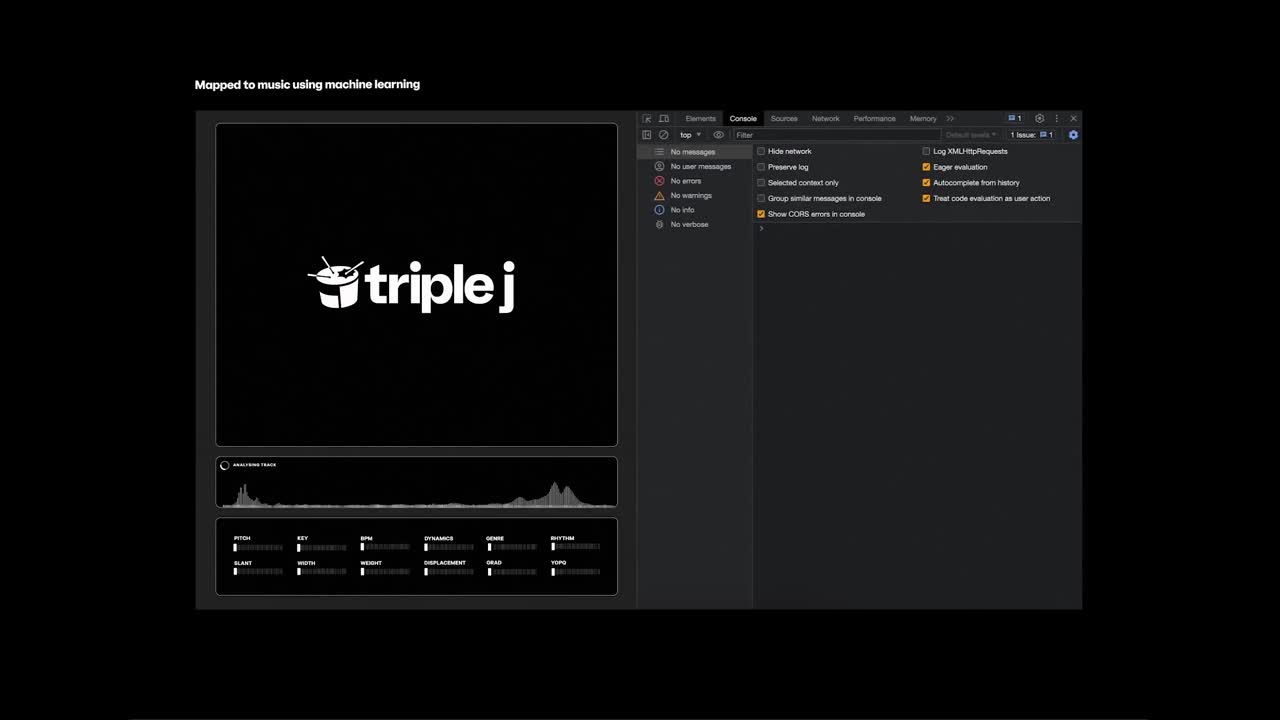Click the yellow No warnings triangle icon
This screenshot has width=1280, height=720.
coord(659,196)
